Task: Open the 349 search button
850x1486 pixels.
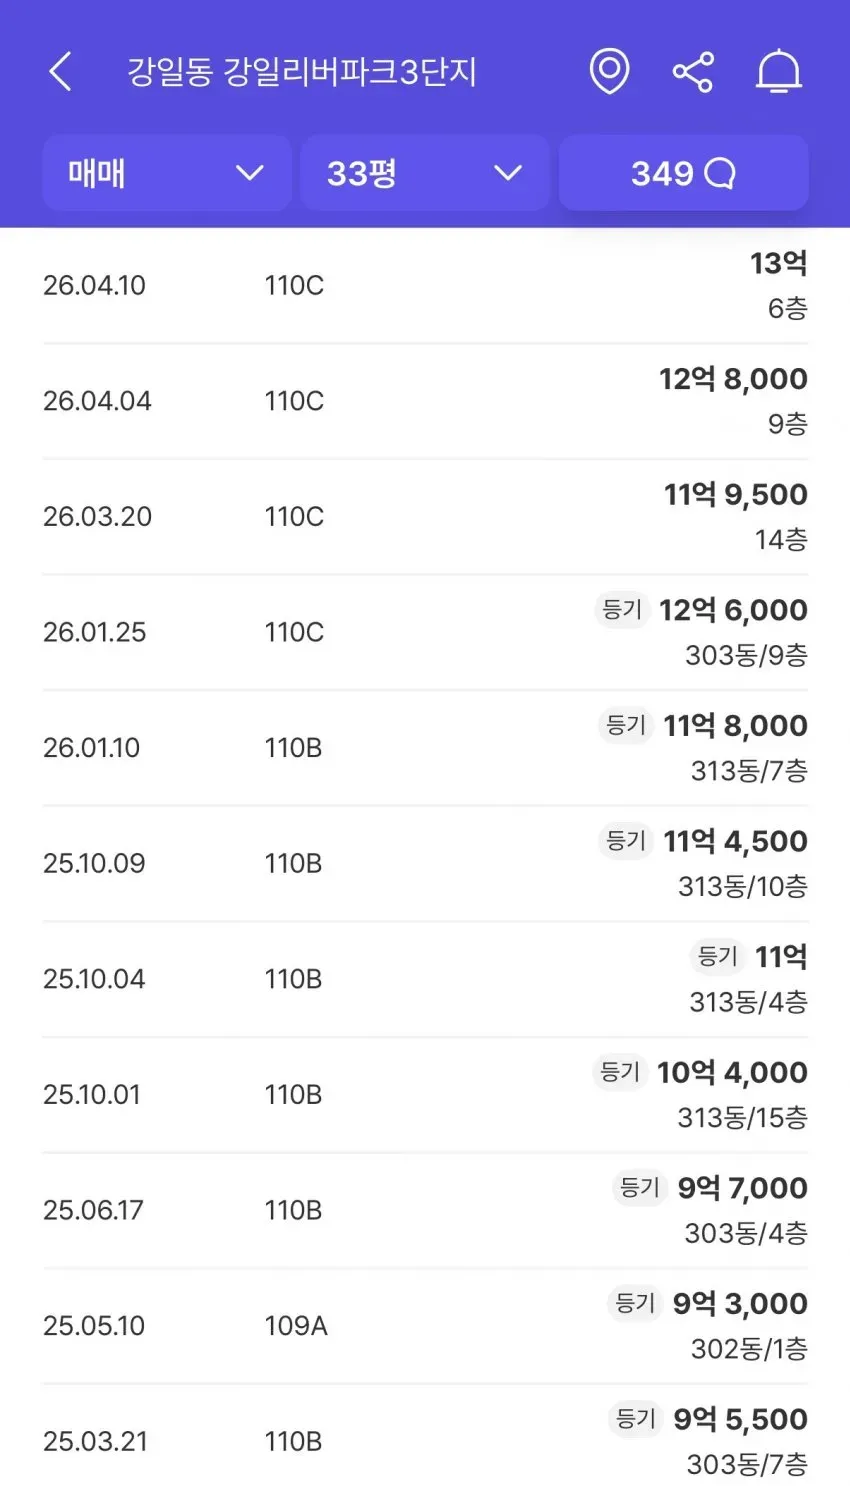Action: (x=683, y=173)
